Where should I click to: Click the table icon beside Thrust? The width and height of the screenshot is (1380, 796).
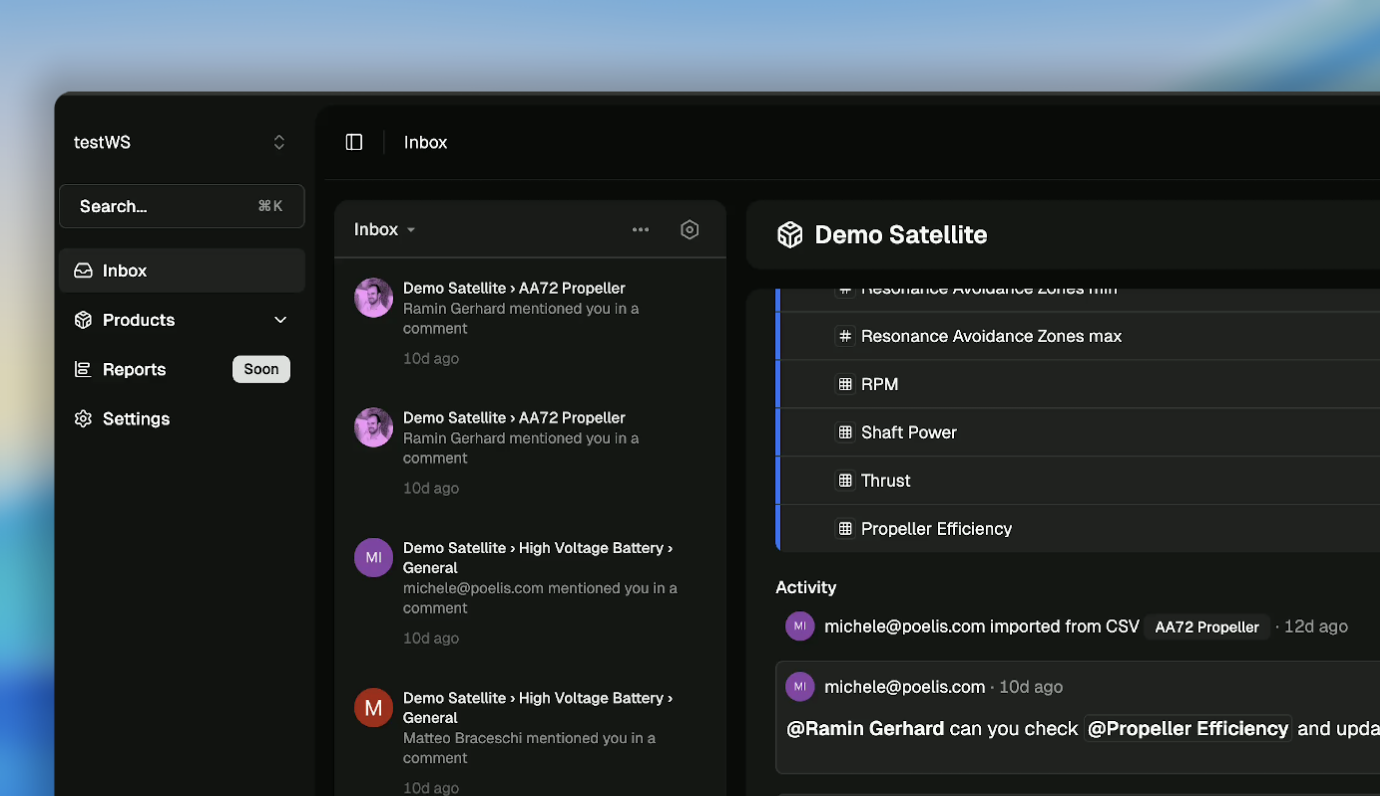845,480
